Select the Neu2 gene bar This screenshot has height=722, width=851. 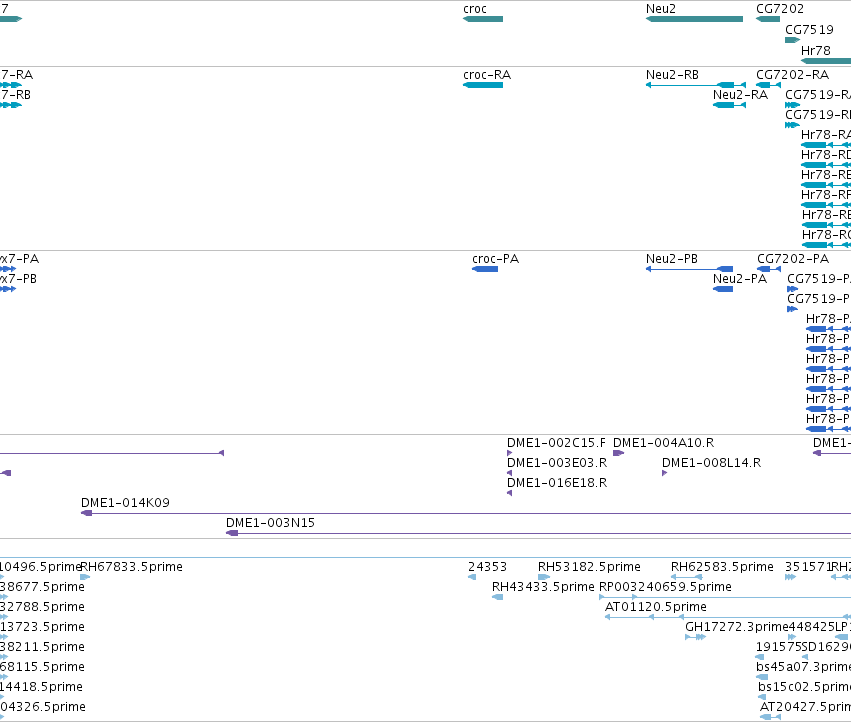coord(694,19)
